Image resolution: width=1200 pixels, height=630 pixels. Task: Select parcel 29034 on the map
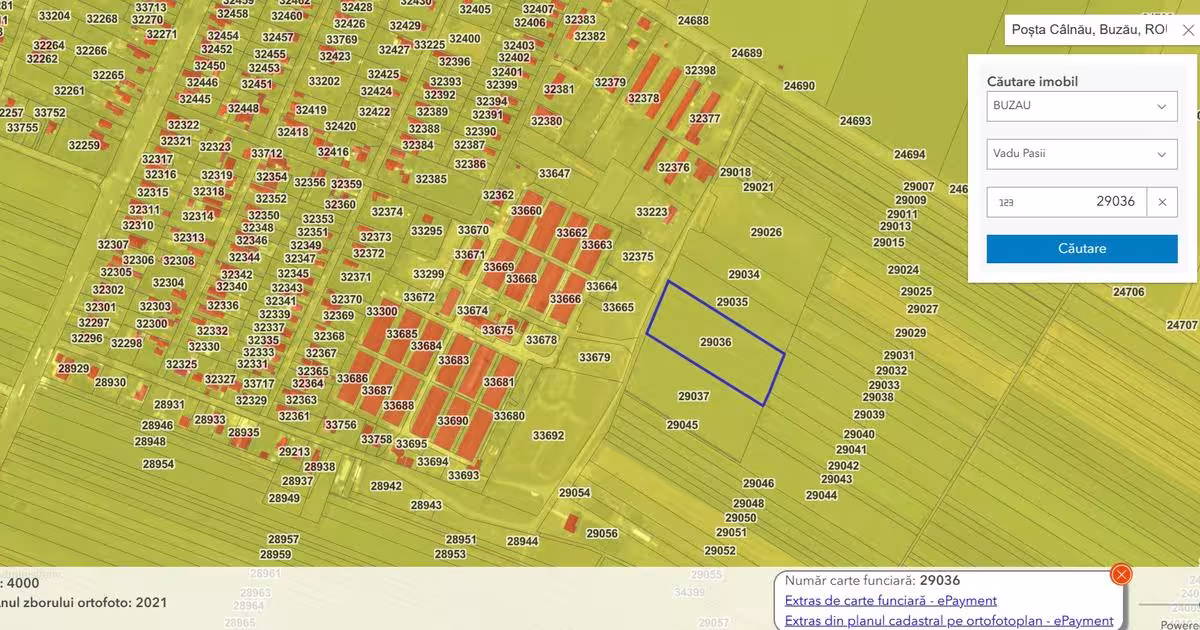click(743, 274)
